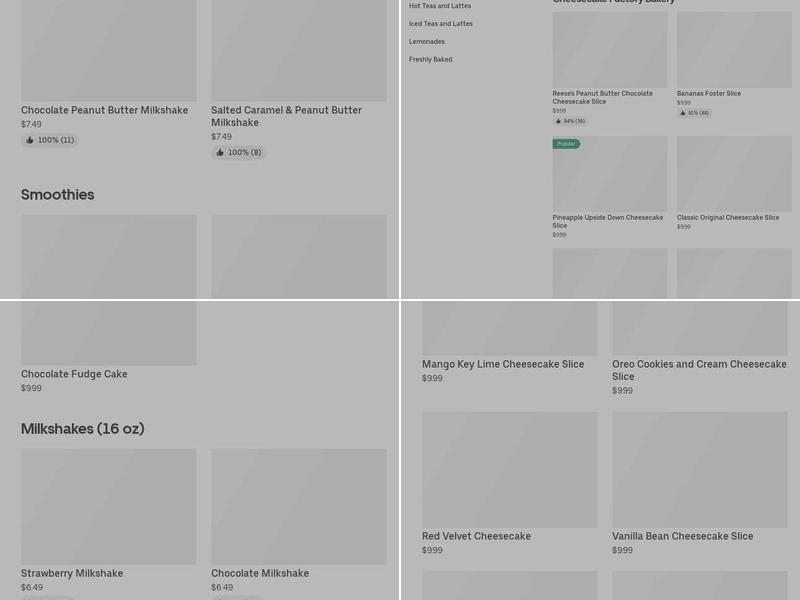This screenshot has height=600, width=800.
Task: Open the Oreo Cookies and Cream Cheesecake photo
Action: pos(700,328)
